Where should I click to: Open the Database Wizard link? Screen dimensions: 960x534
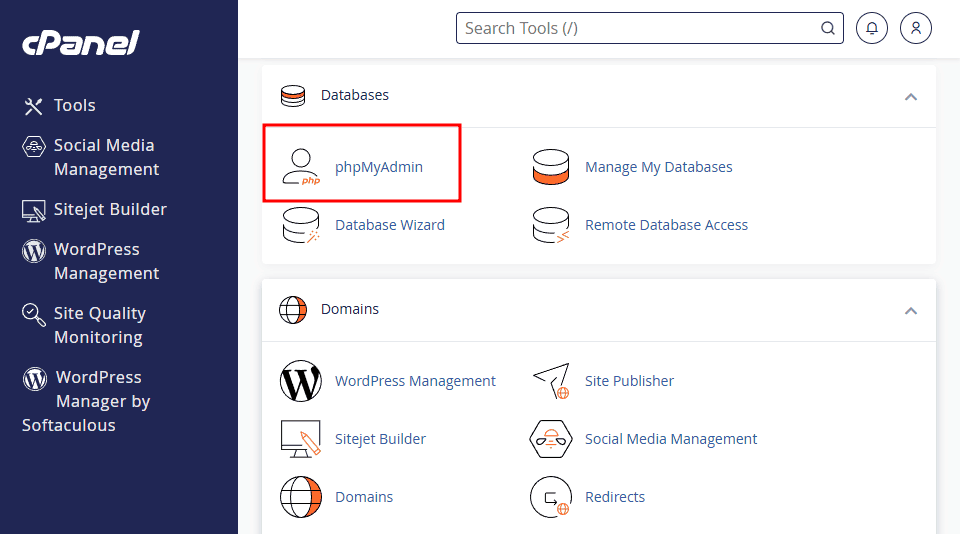pyautogui.click(x=390, y=225)
